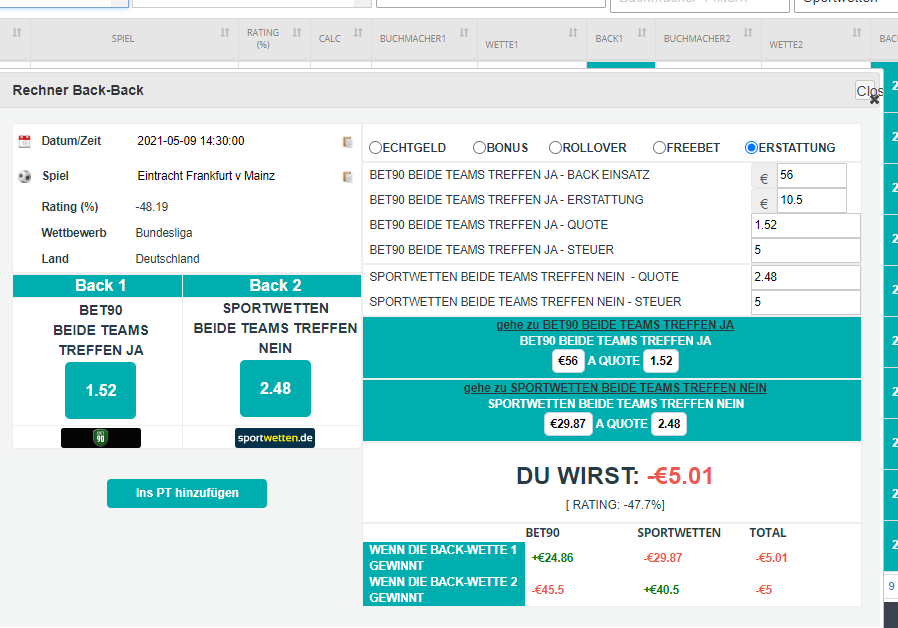Image resolution: width=898 pixels, height=628 pixels.
Task: Select the ECHTGELD radio option
Action: click(375, 148)
